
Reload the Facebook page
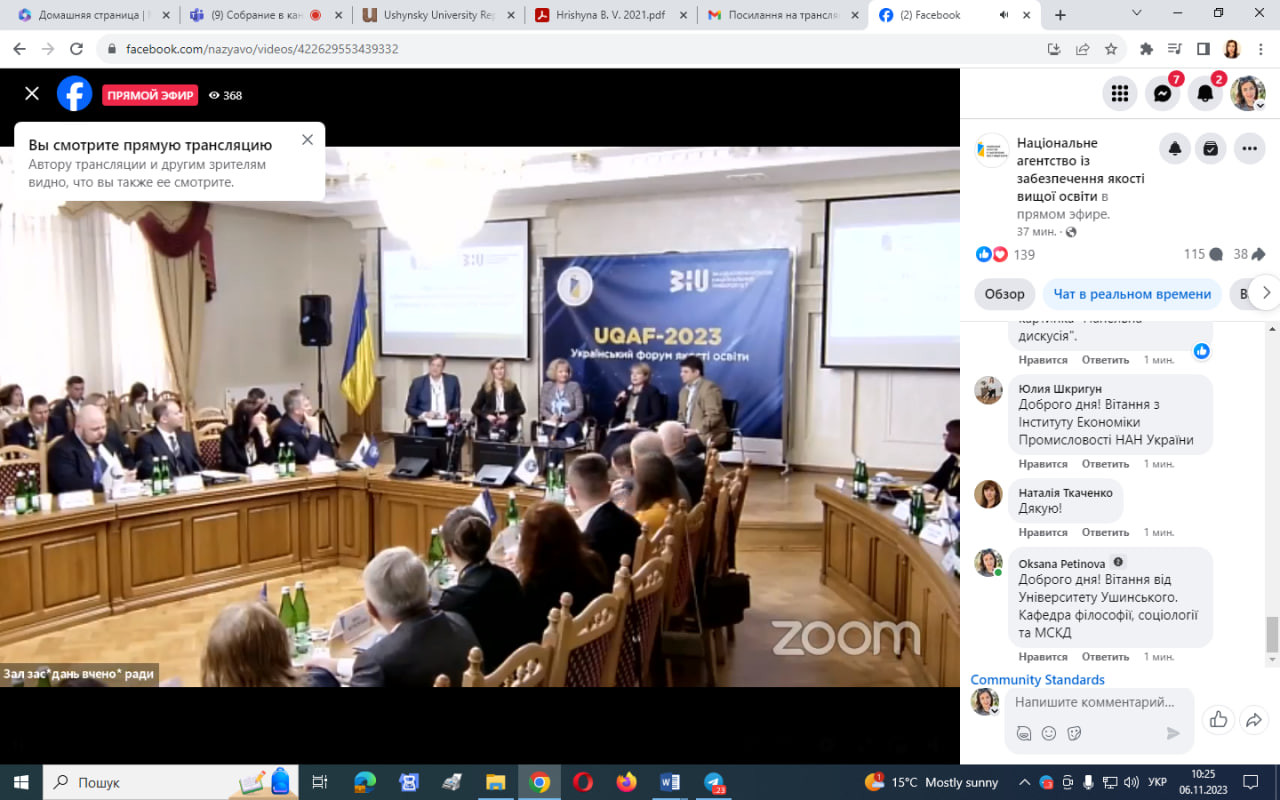(x=76, y=49)
